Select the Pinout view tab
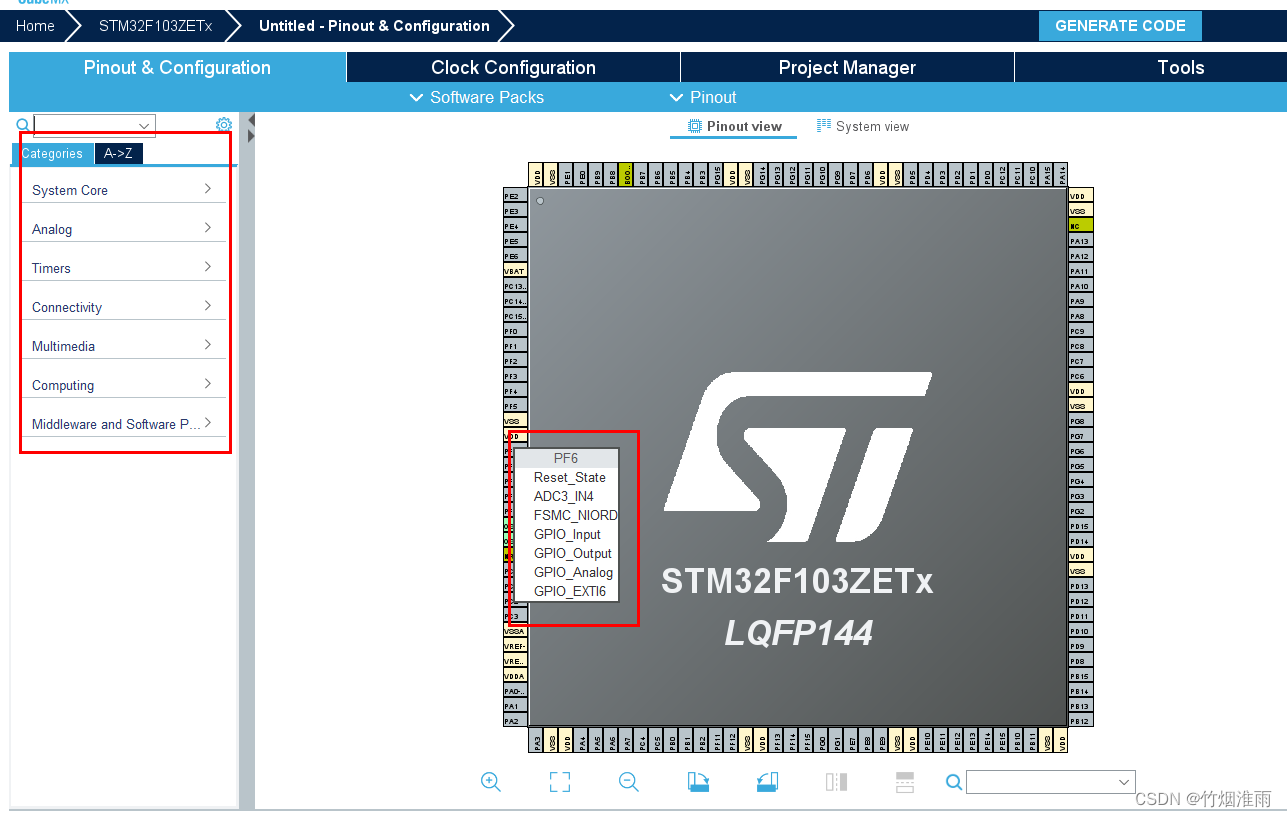The width and height of the screenshot is (1287, 817). (x=734, y=126)
